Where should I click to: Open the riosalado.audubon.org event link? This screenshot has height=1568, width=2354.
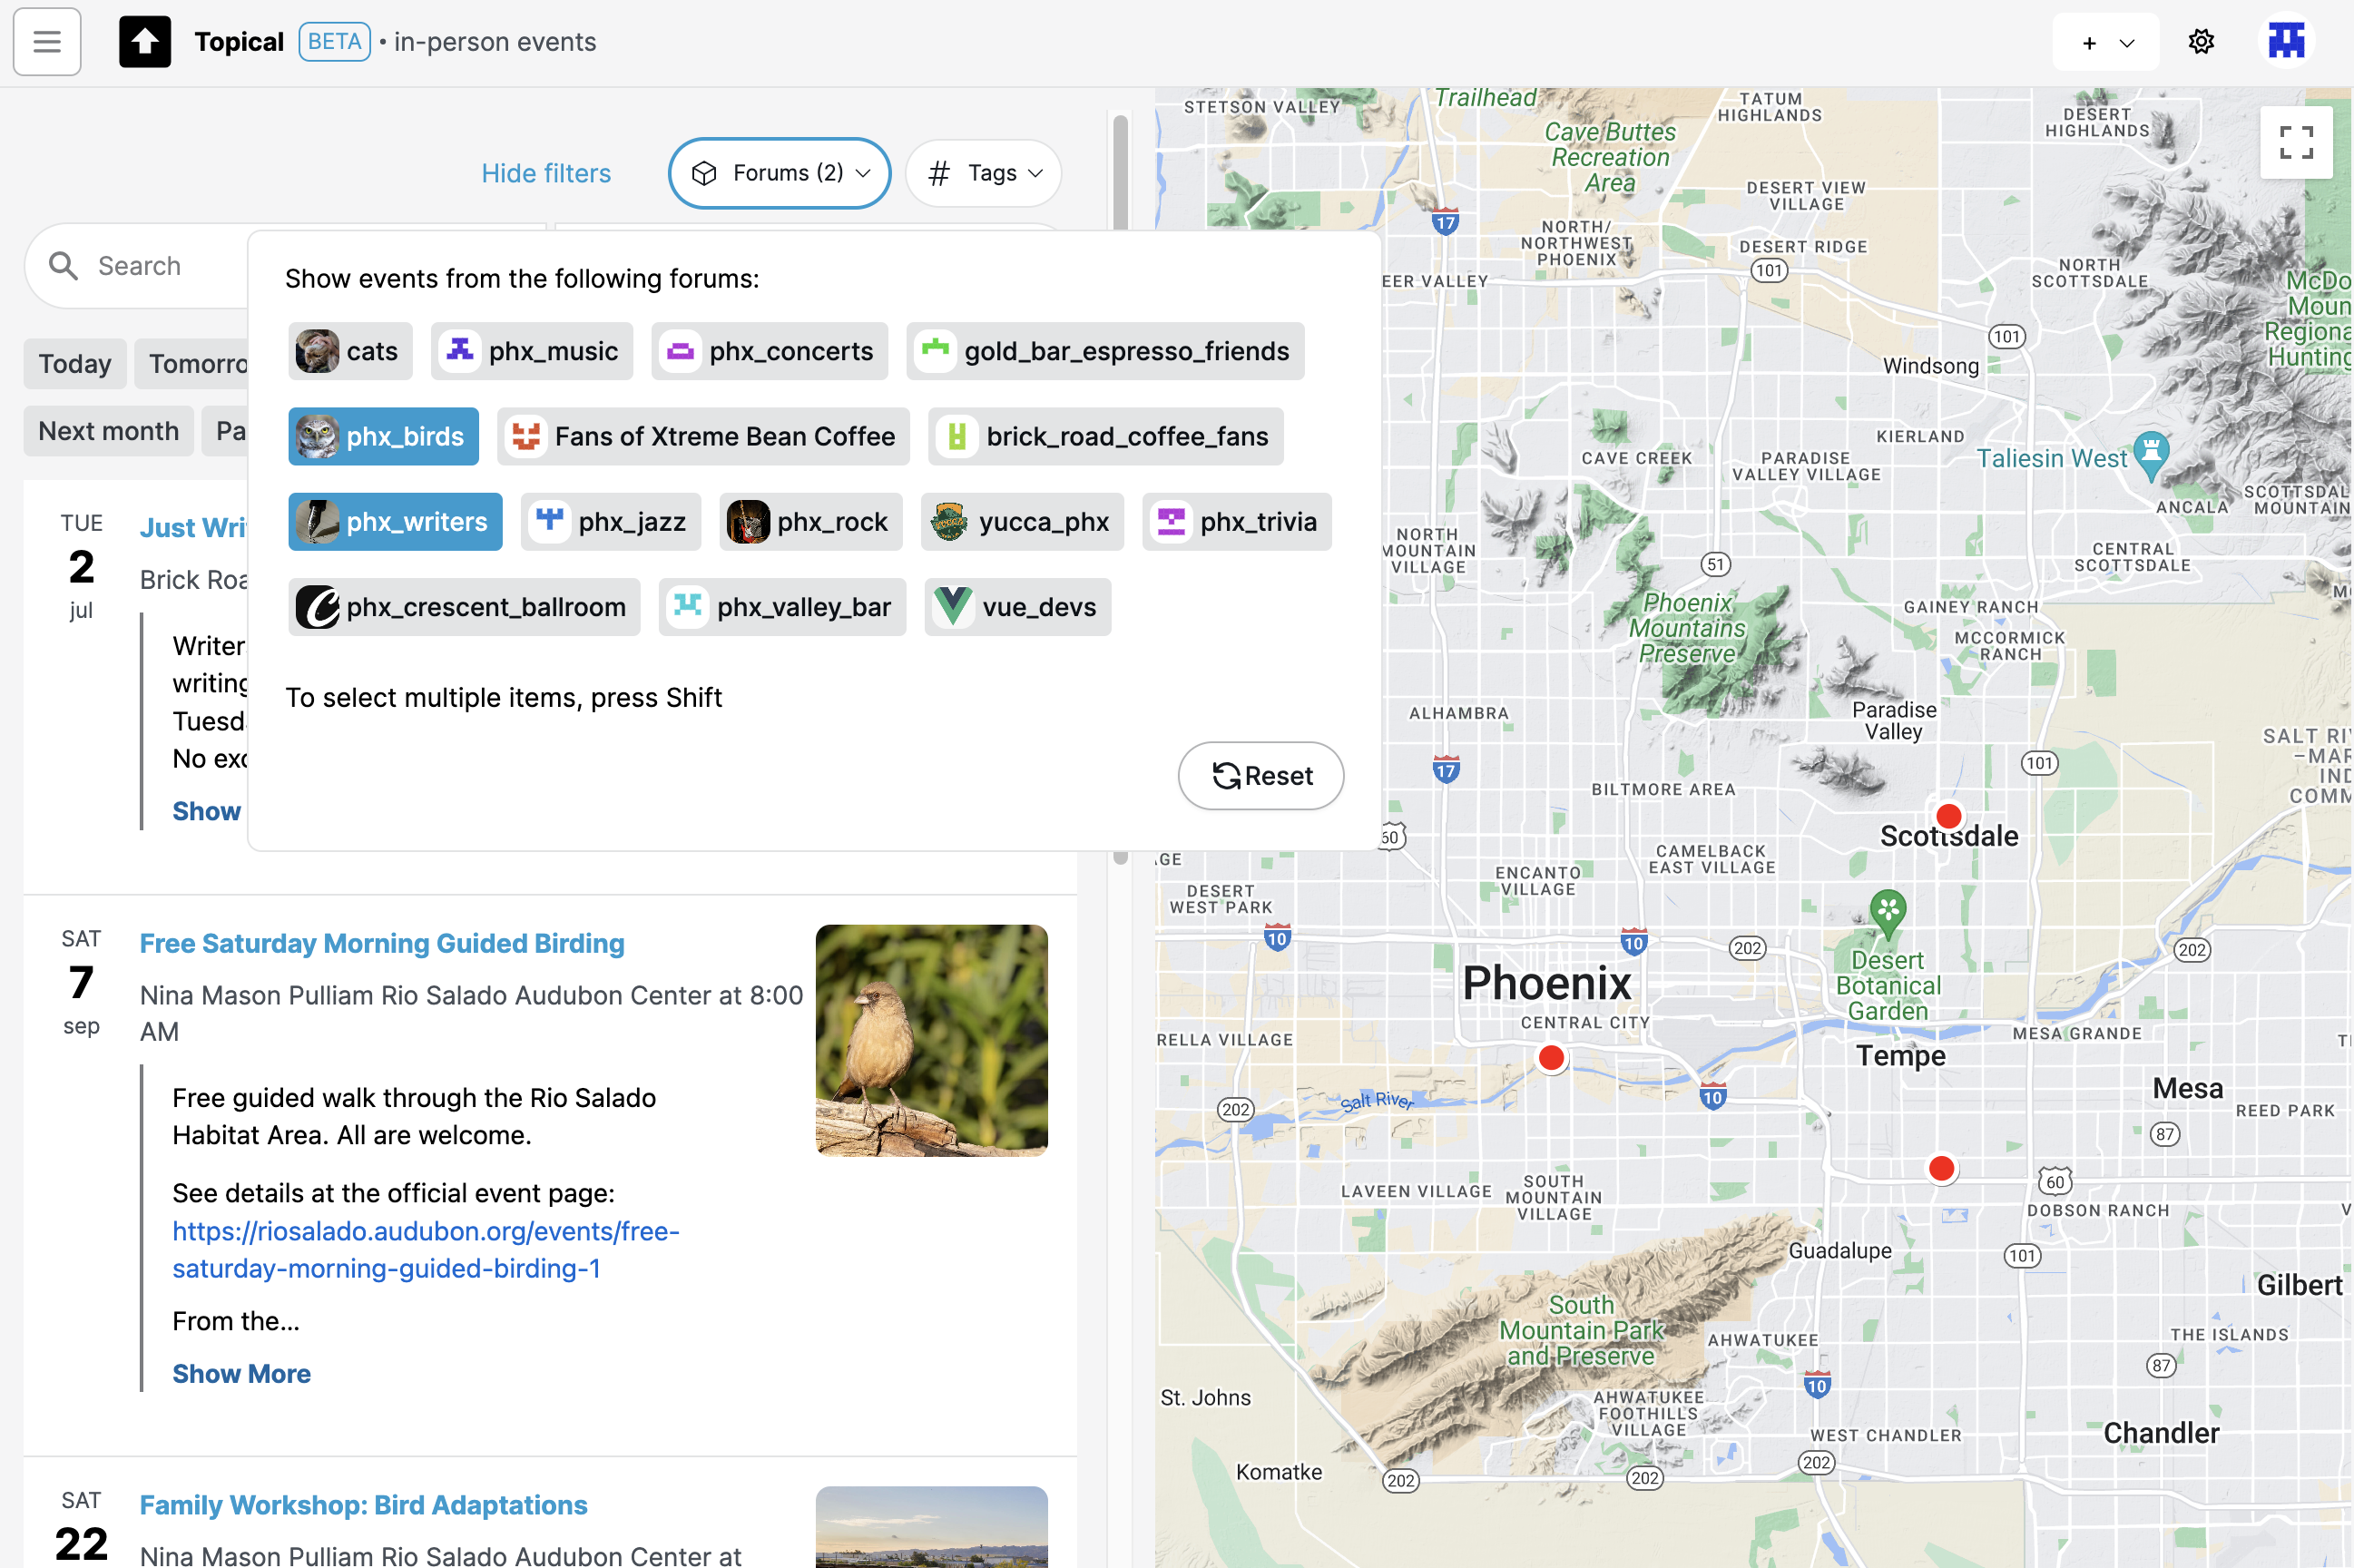pyautogui.click(x=426, y=1250)
